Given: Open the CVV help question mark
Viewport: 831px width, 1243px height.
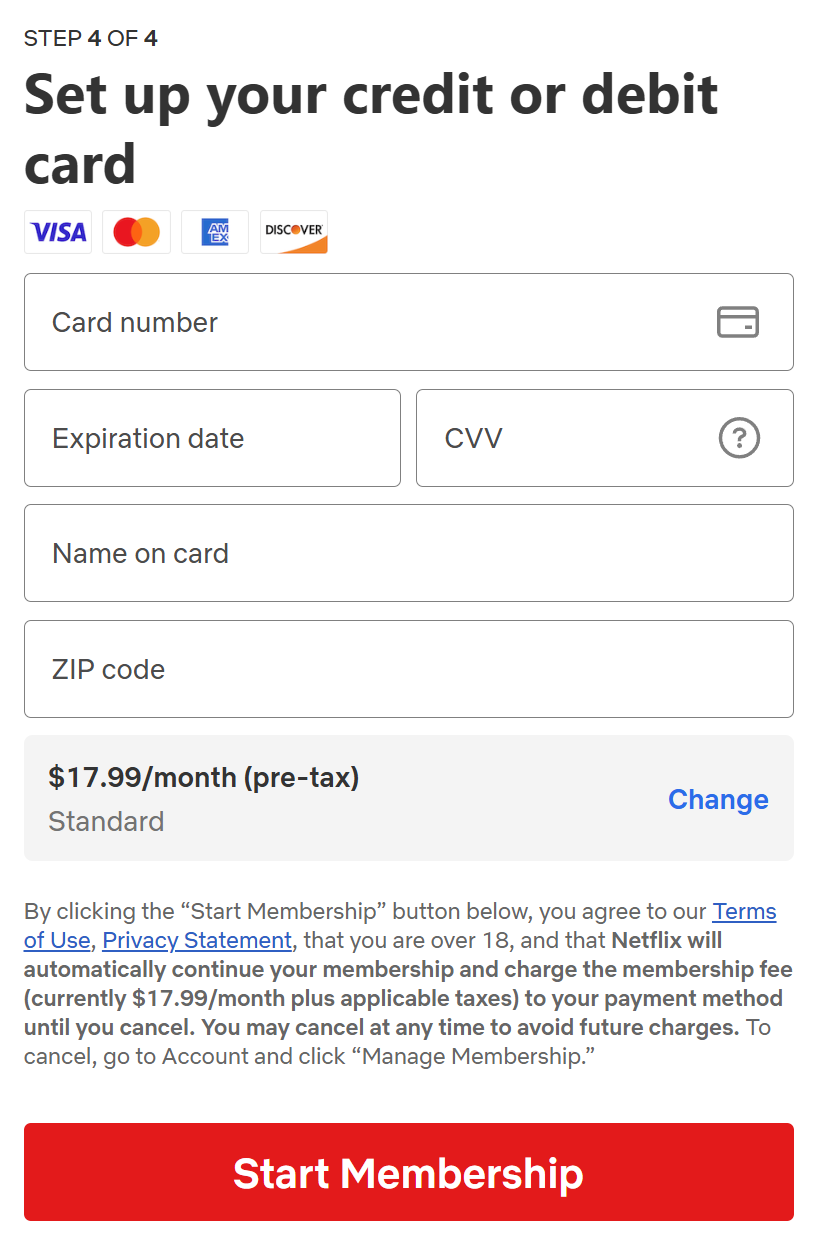Looking at the screenshot, I should (740, 438).
